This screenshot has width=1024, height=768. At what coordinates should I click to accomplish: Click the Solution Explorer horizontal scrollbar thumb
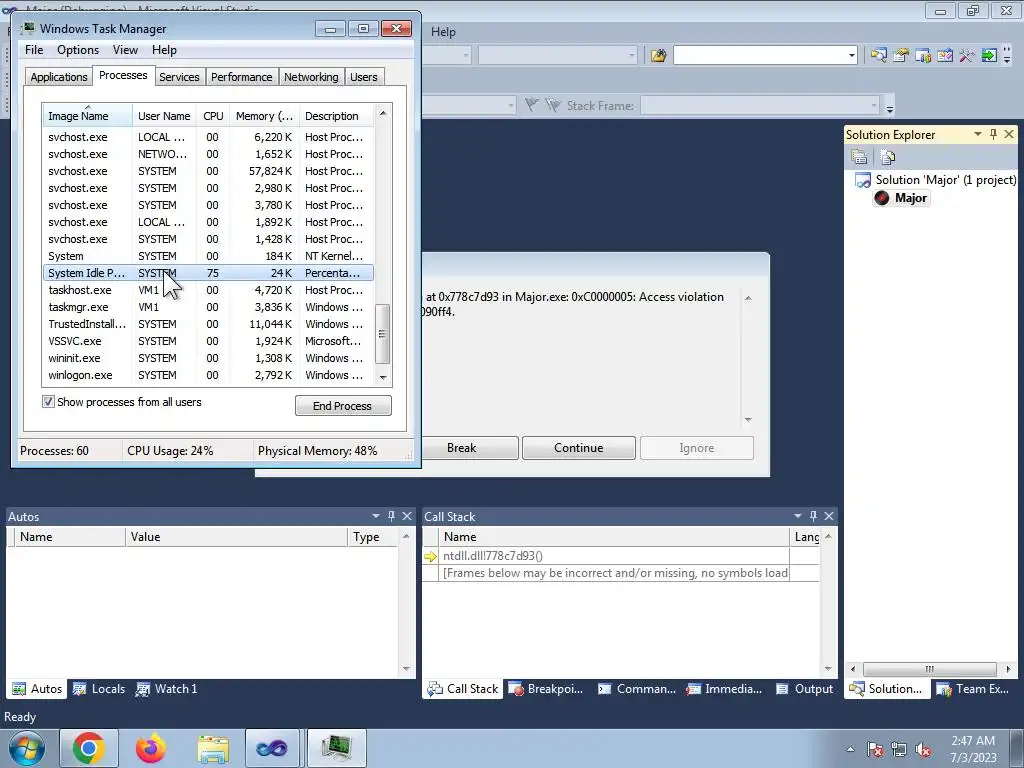[x=929, y=669]
